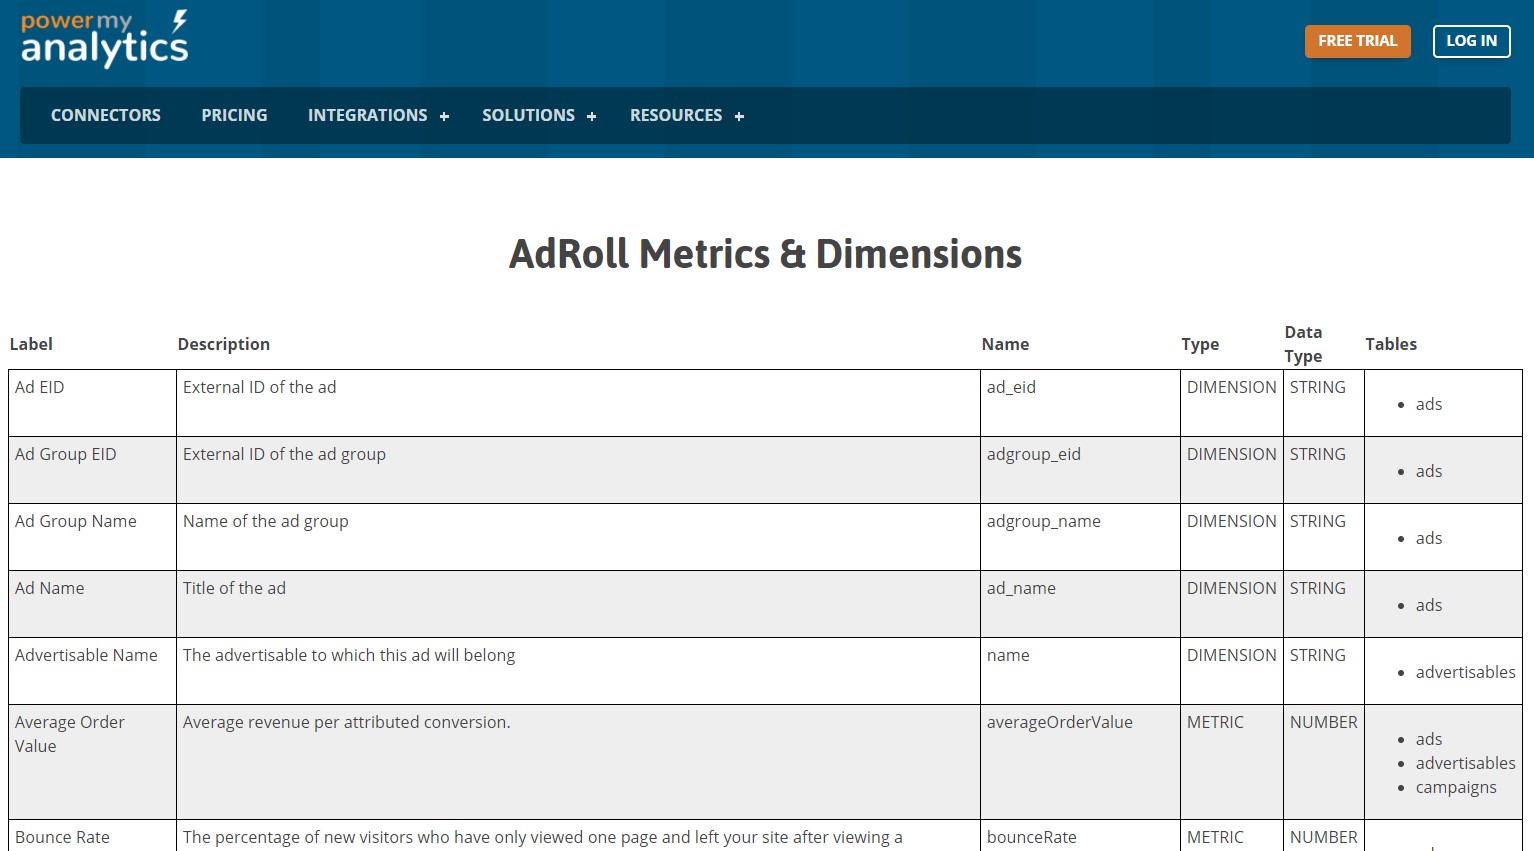The height and width of the screenshot is (851, 1534).
Task: Open the LOG IN page
Action: 1471,41
